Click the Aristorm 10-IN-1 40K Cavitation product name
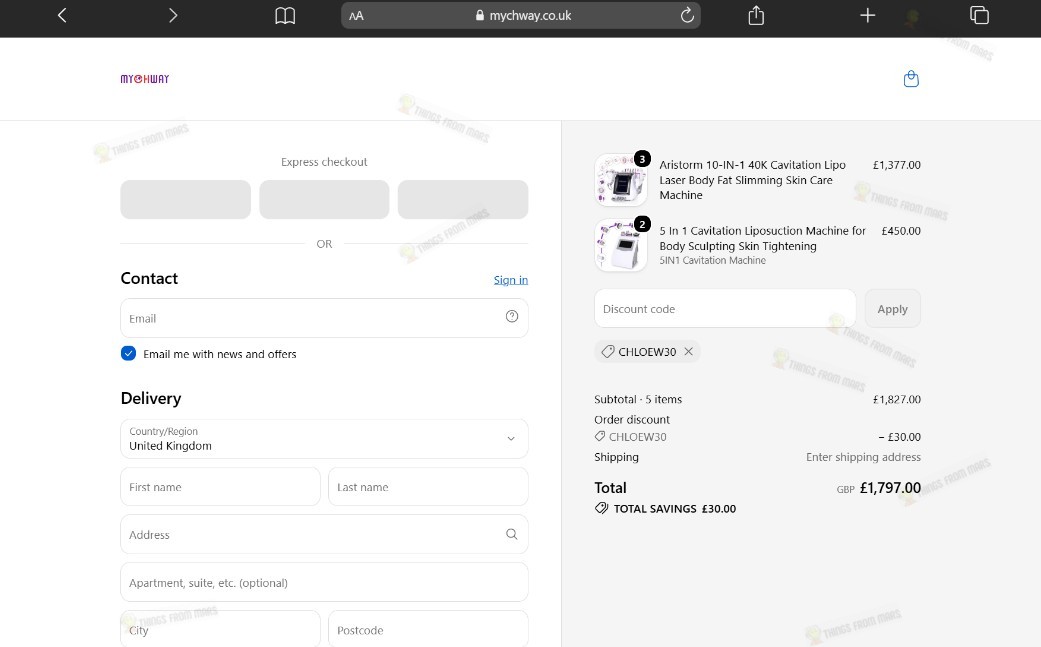This screenshot has height=647, width=1041. pos(752,180)
